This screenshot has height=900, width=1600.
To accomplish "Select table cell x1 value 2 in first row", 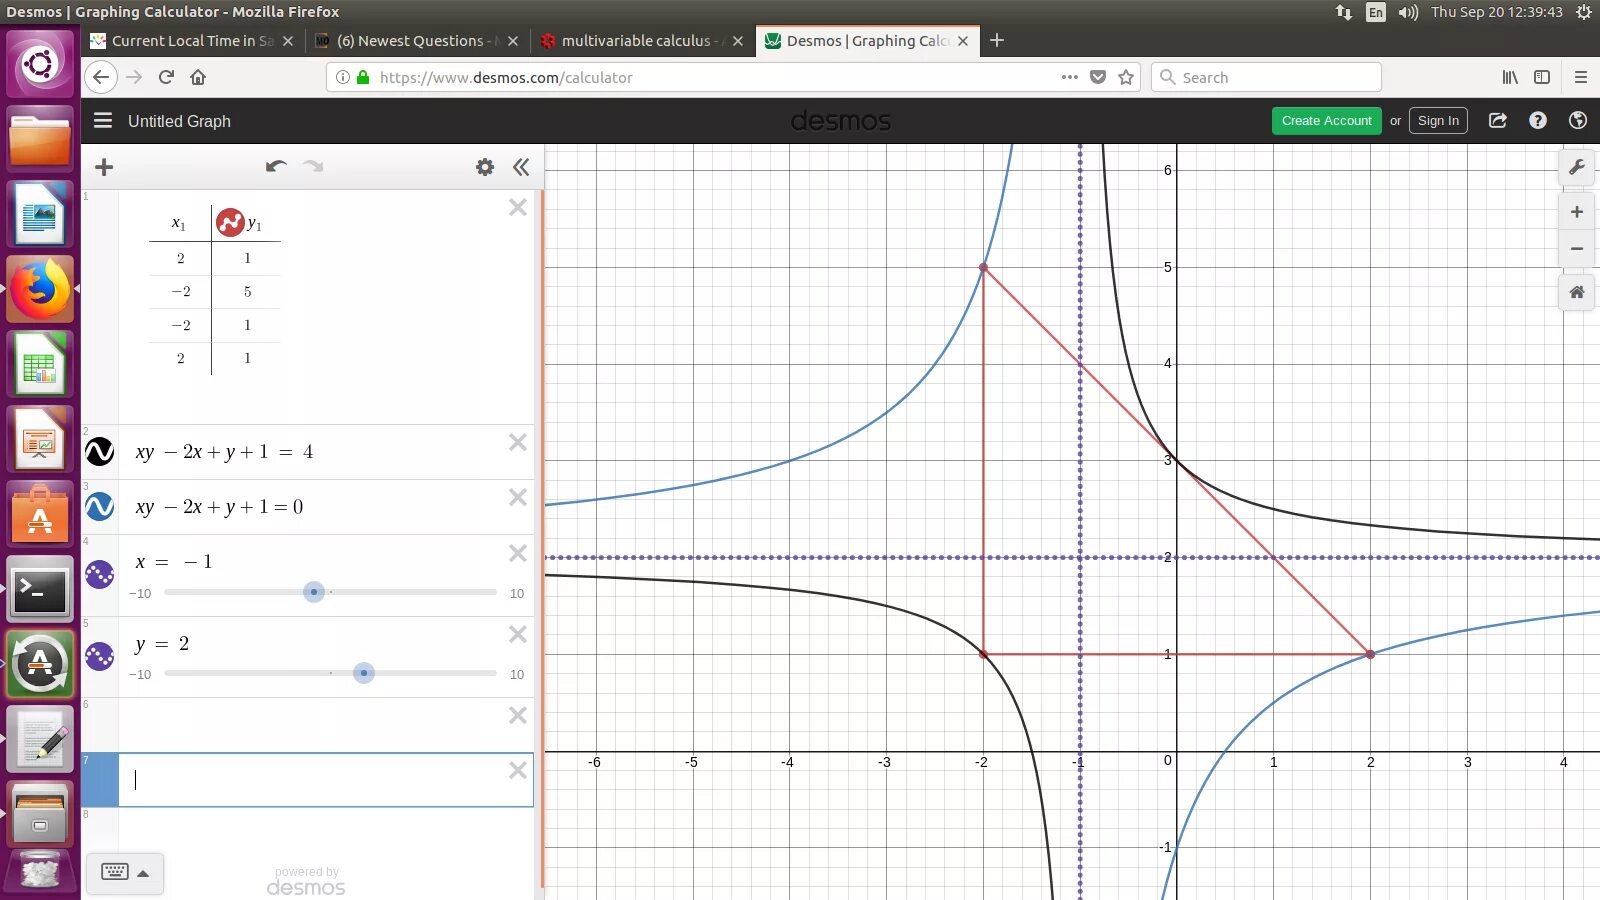I will [181, 258].
